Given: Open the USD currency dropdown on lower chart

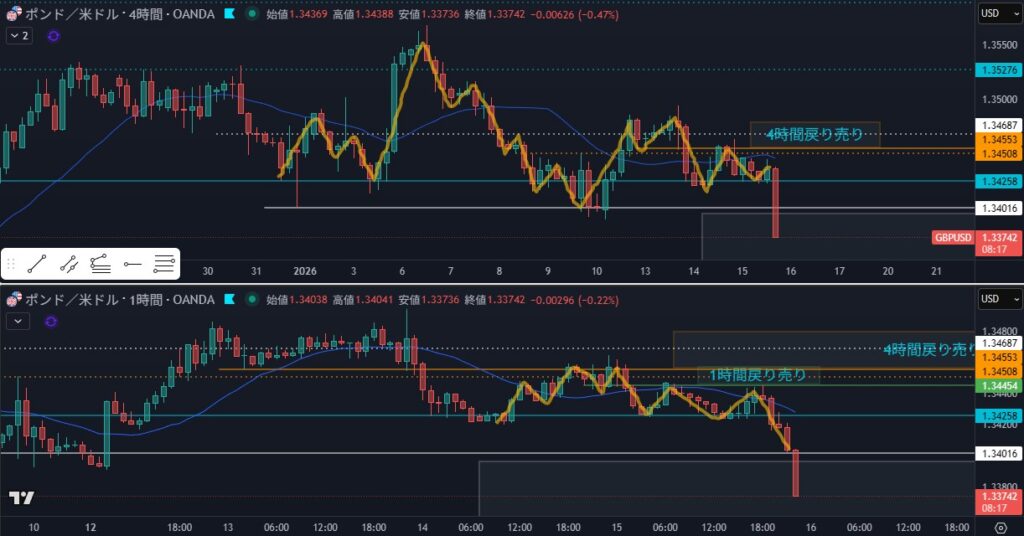Looking at the screenshot, I should coord(996,298).
